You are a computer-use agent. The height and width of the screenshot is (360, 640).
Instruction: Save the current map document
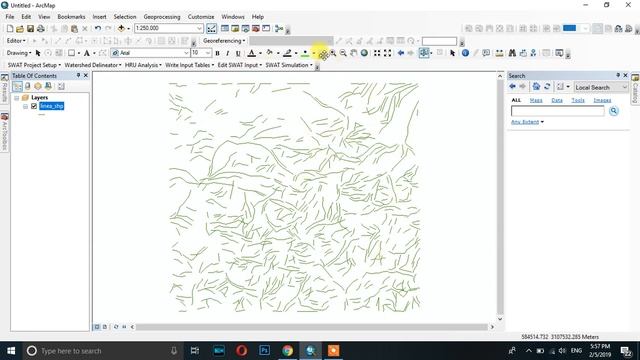tap(30, 29)
